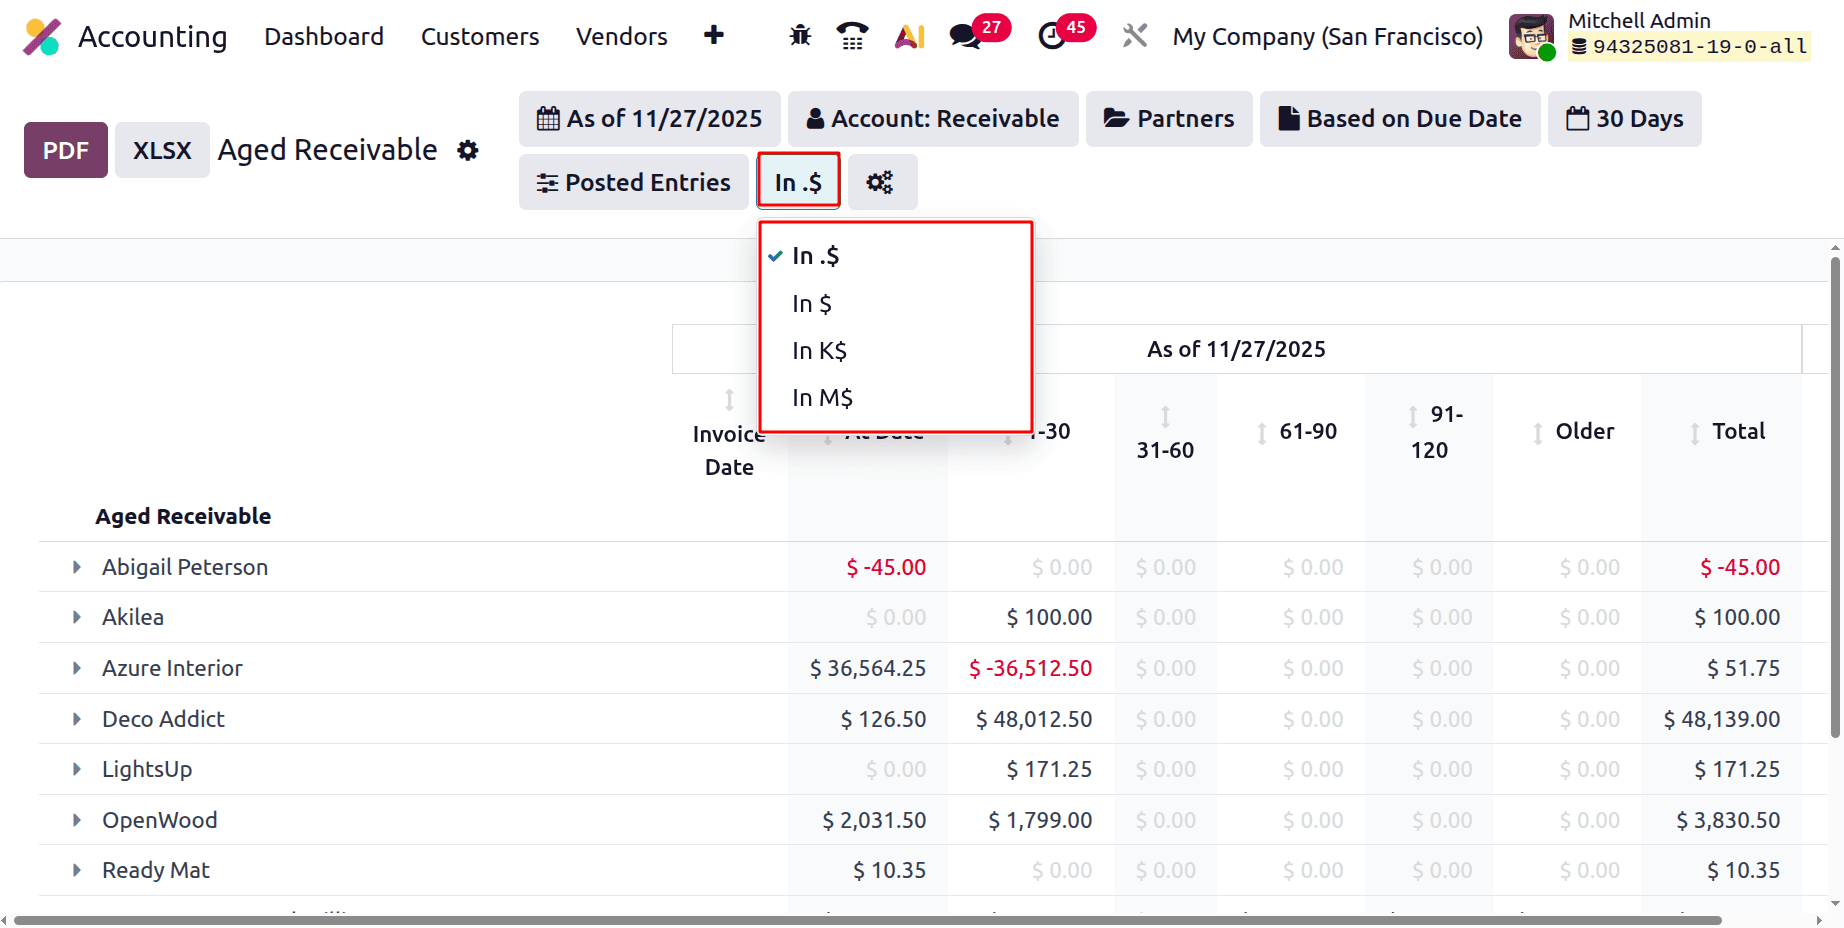Open the Vendors menu

[x=622, y=37]
